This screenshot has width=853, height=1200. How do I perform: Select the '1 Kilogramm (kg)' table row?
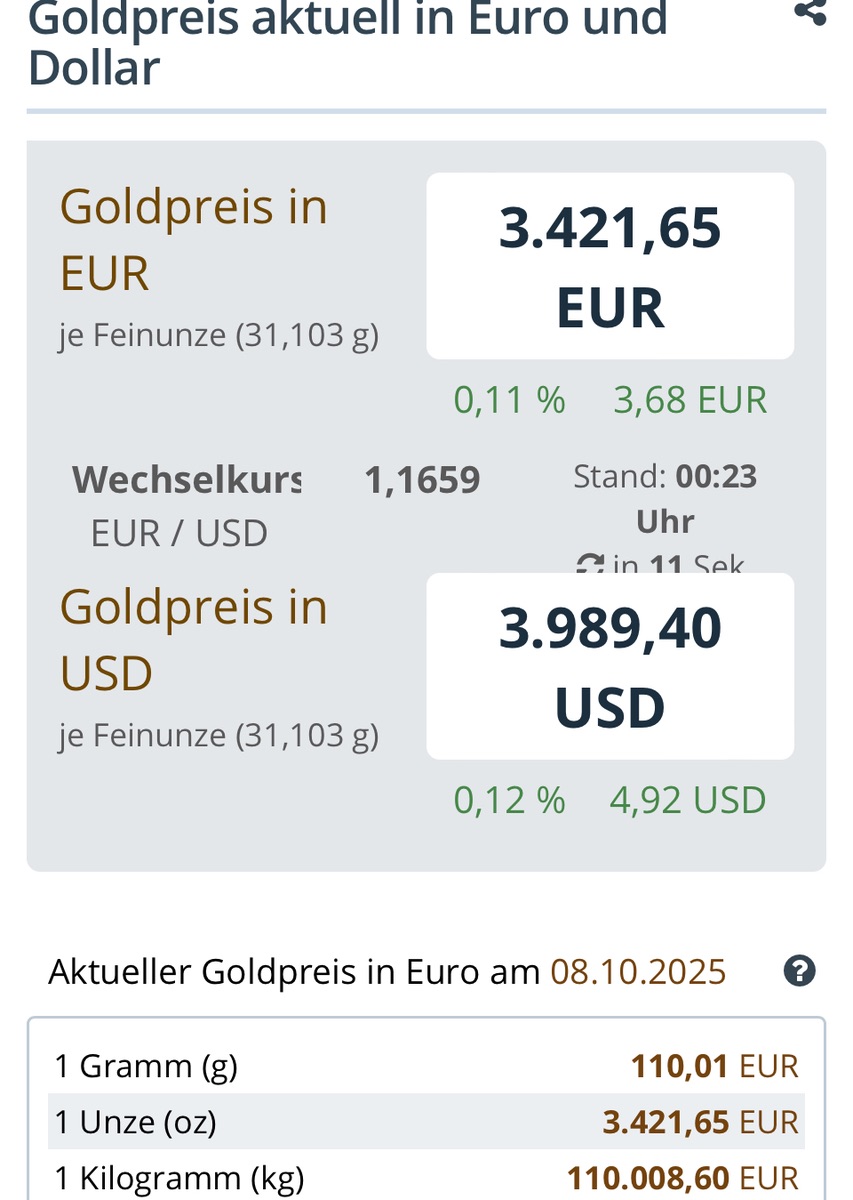tap(426, 1178)
